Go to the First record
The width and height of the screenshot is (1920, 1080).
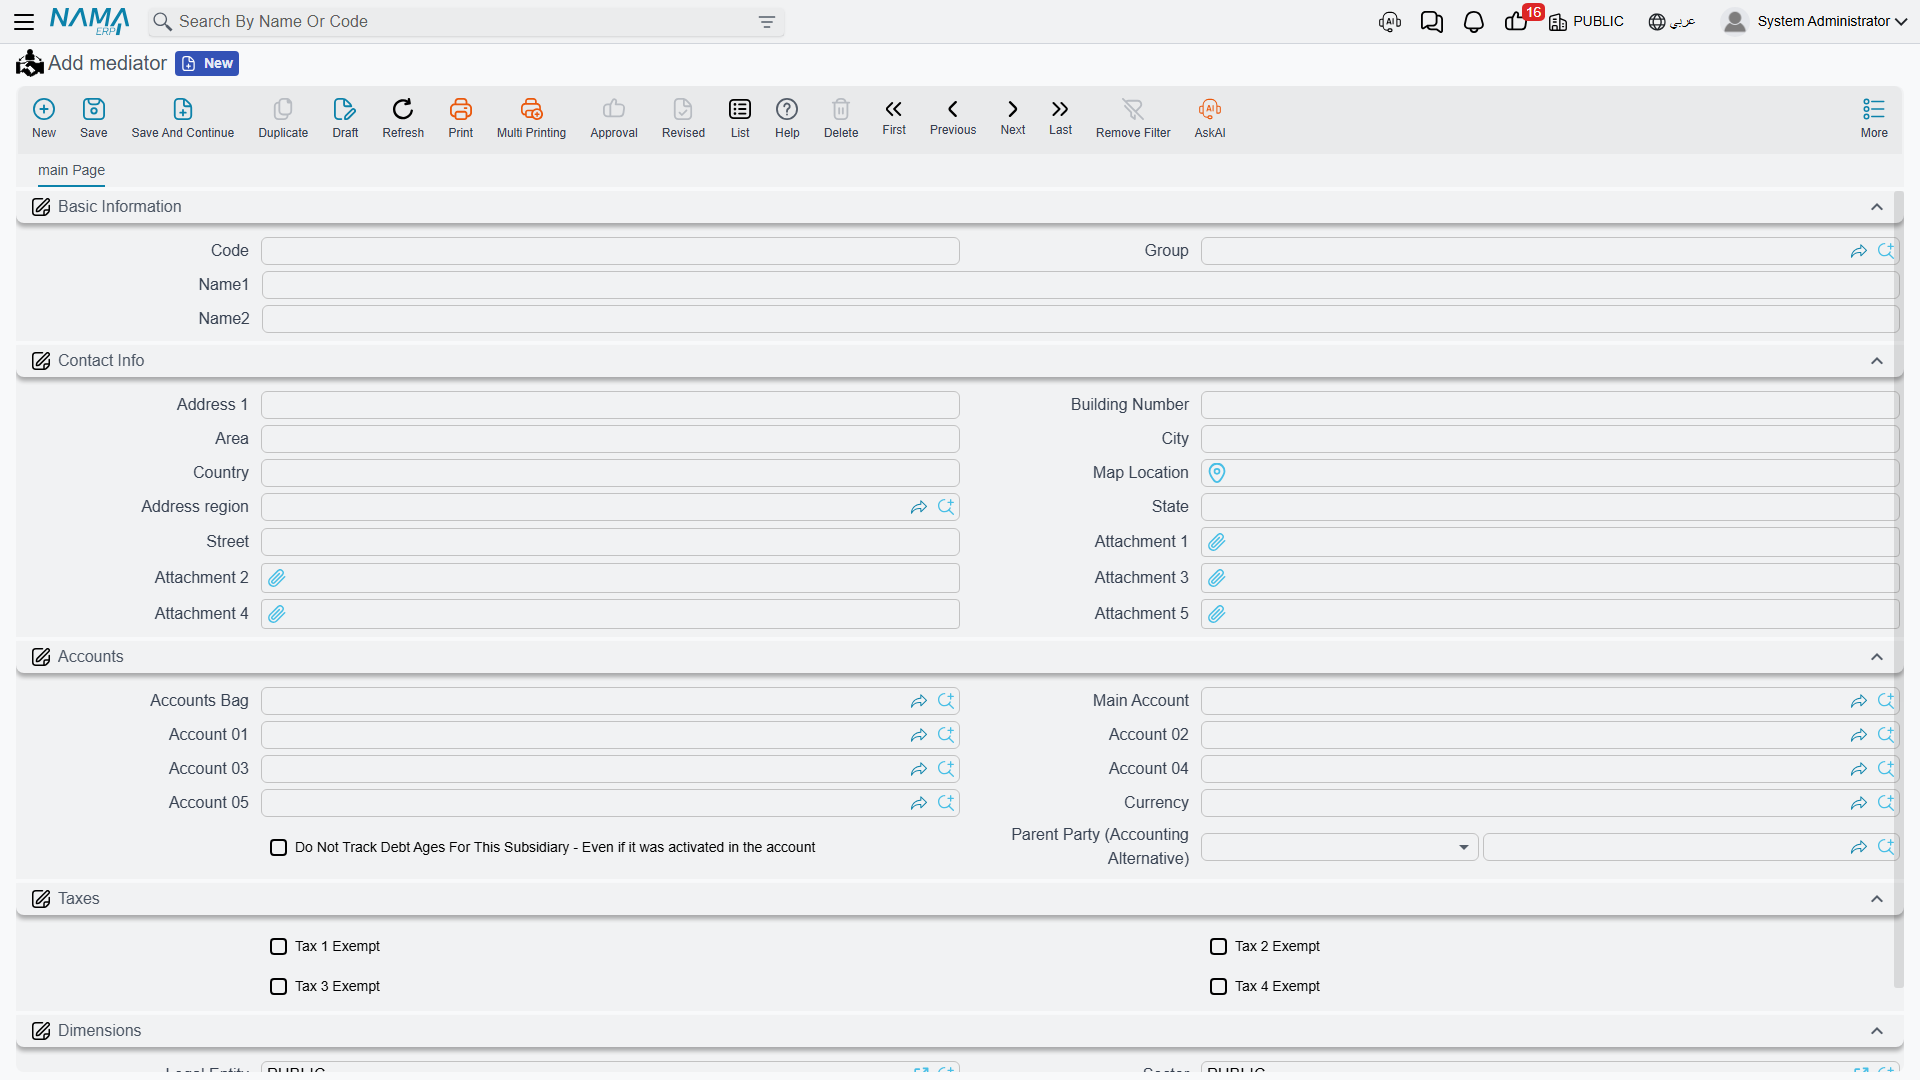click(894, 116)
